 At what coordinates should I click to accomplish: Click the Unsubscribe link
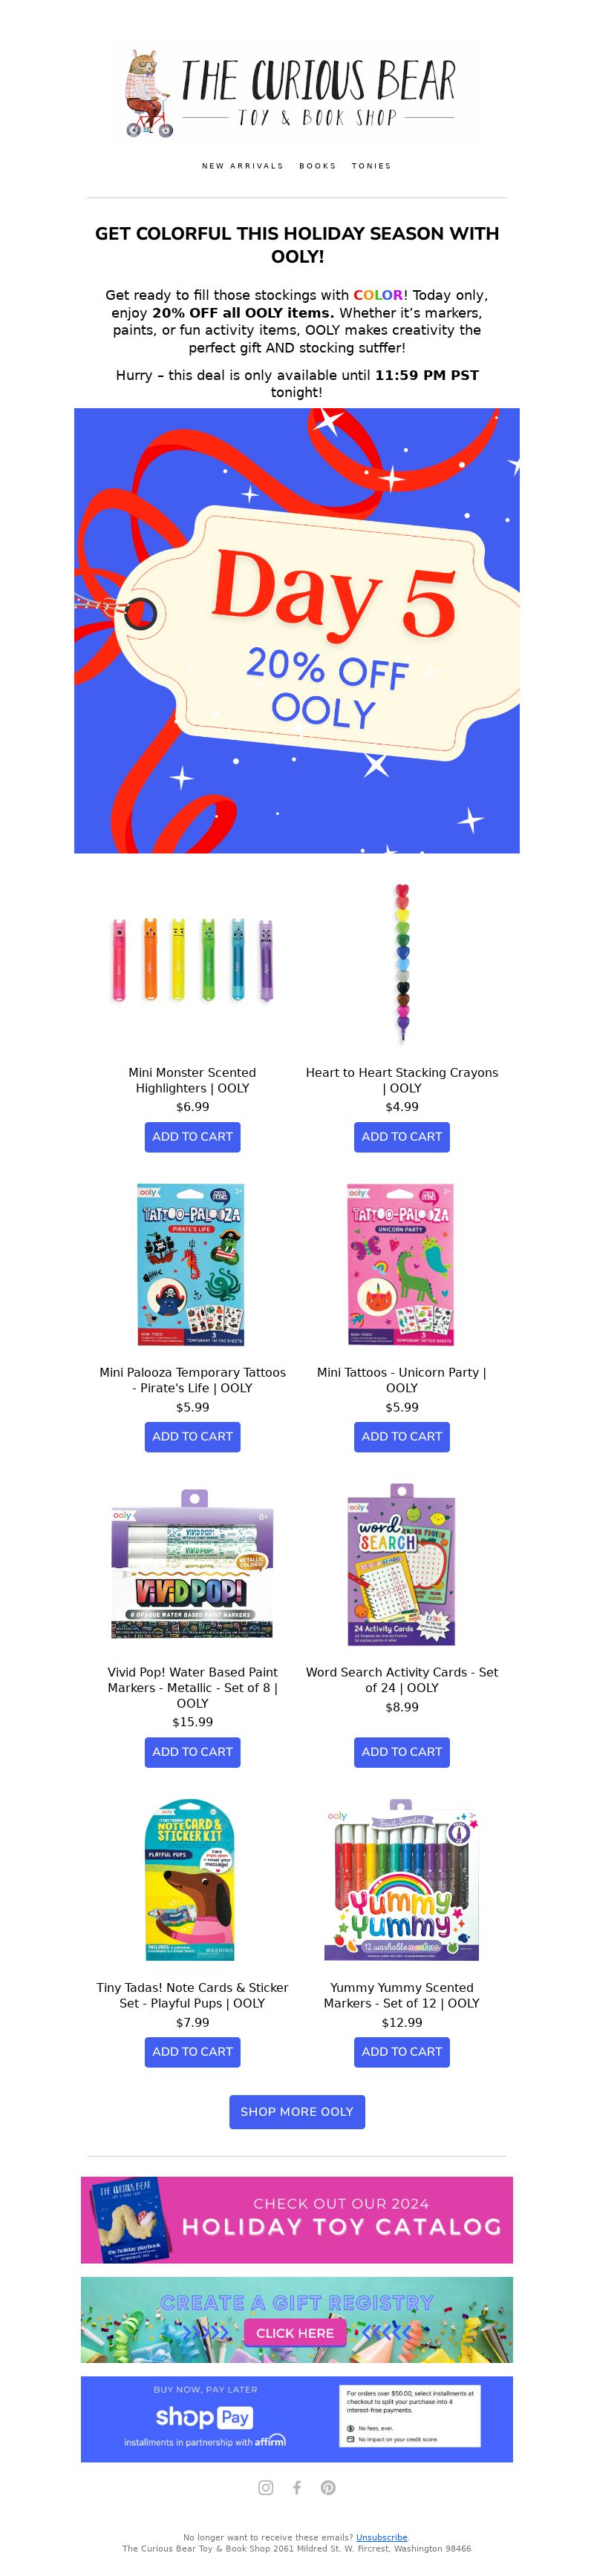(x=382, y=2537)
